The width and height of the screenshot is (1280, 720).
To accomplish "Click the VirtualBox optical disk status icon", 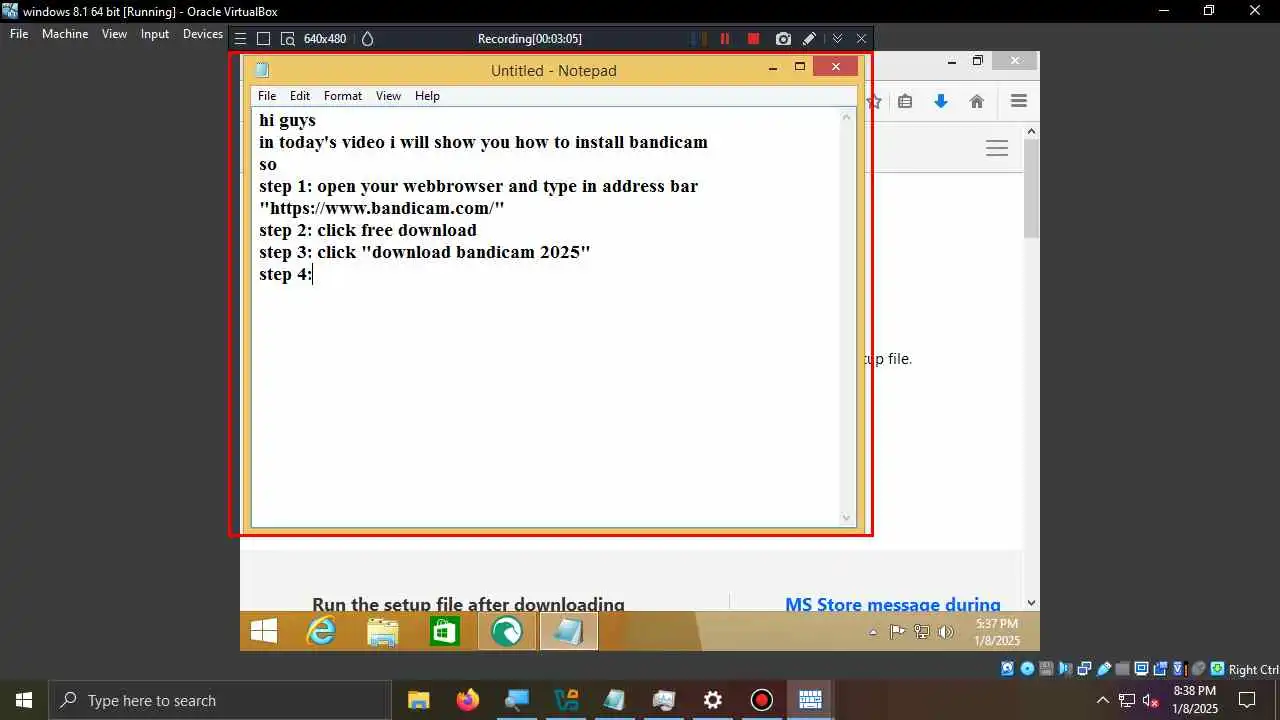I will [1027, 669].
